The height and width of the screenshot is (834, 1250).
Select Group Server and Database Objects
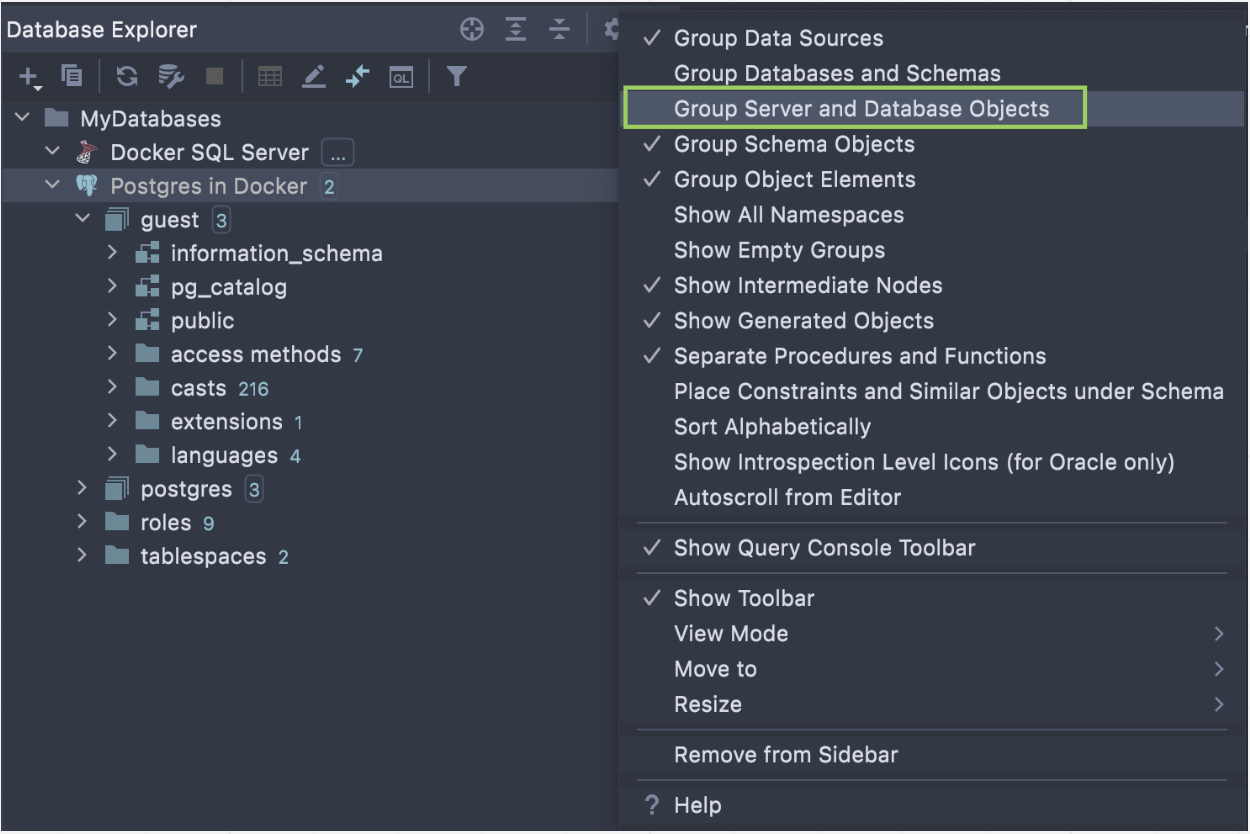[x=861, y=109]
